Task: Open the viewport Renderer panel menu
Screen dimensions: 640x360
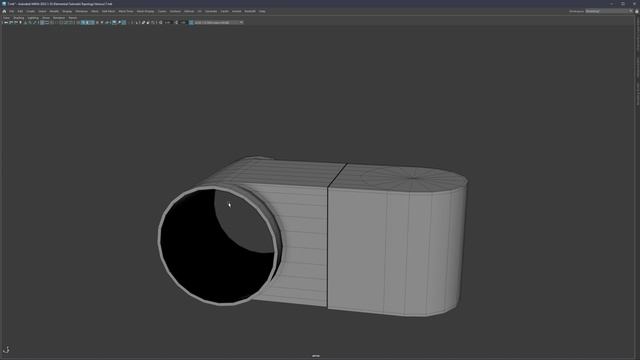Action: (59, 18)
